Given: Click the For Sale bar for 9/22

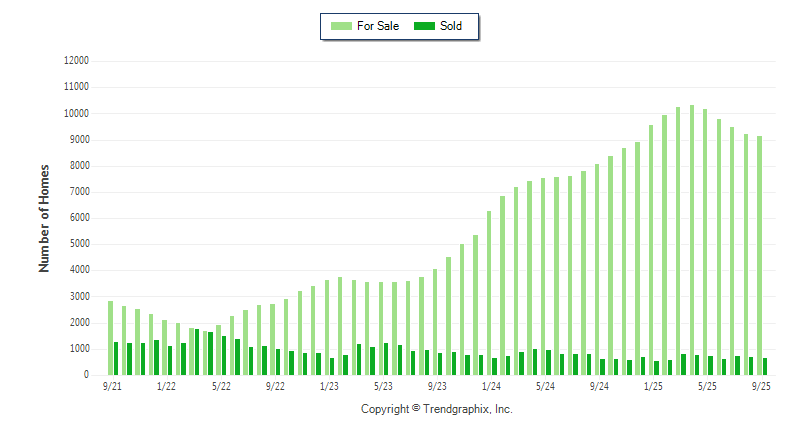Looking at the screenshot, I should [x=272, y=340].
